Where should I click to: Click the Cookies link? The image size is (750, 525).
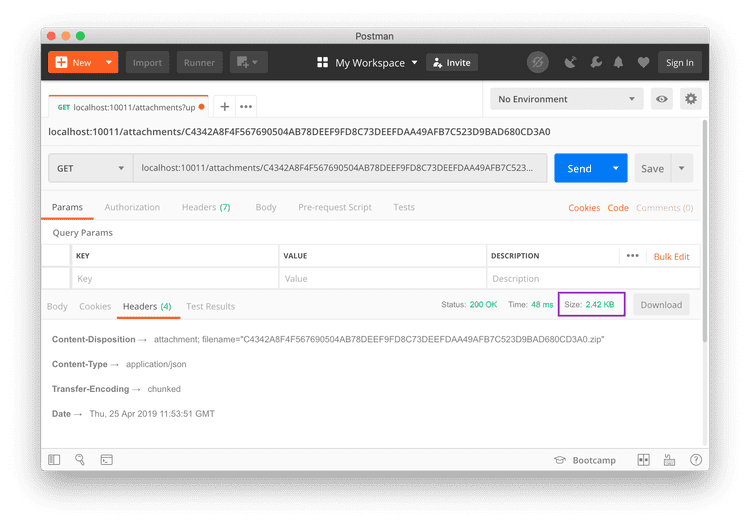(x=584, y=208)
